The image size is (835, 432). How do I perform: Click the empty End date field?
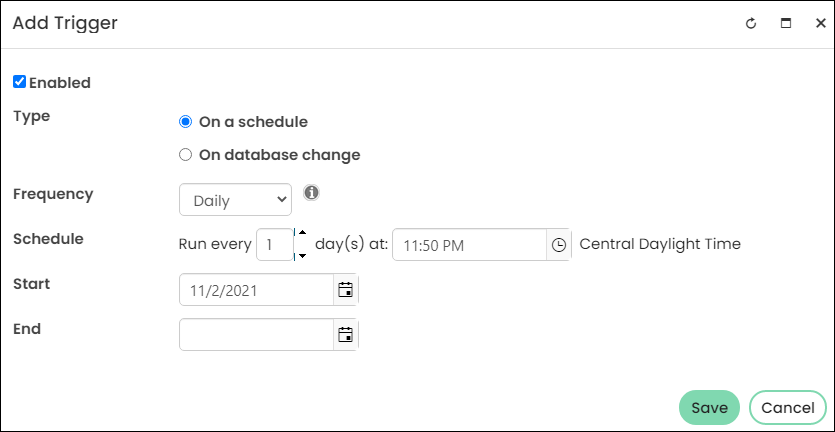[257, 335]
